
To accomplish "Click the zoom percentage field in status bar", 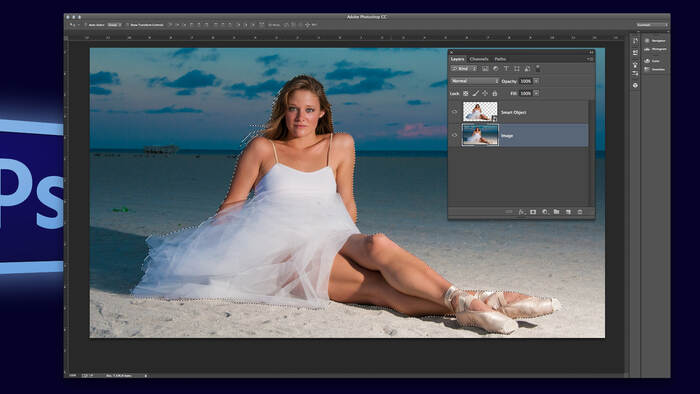I will [x=73, y=376].
